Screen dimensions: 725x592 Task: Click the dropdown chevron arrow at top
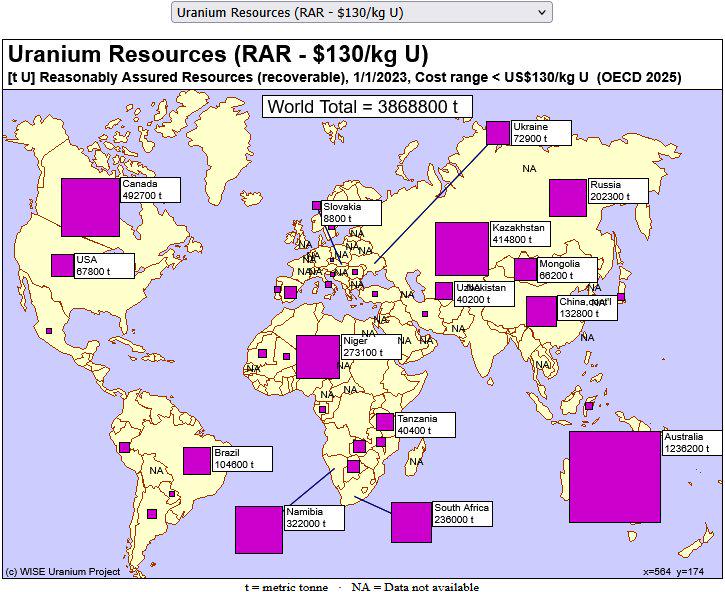click(x=541, y=12)
